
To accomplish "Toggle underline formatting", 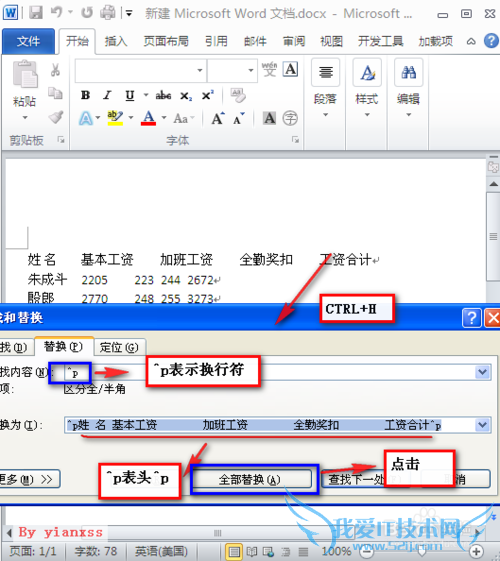I will (130, 95).
